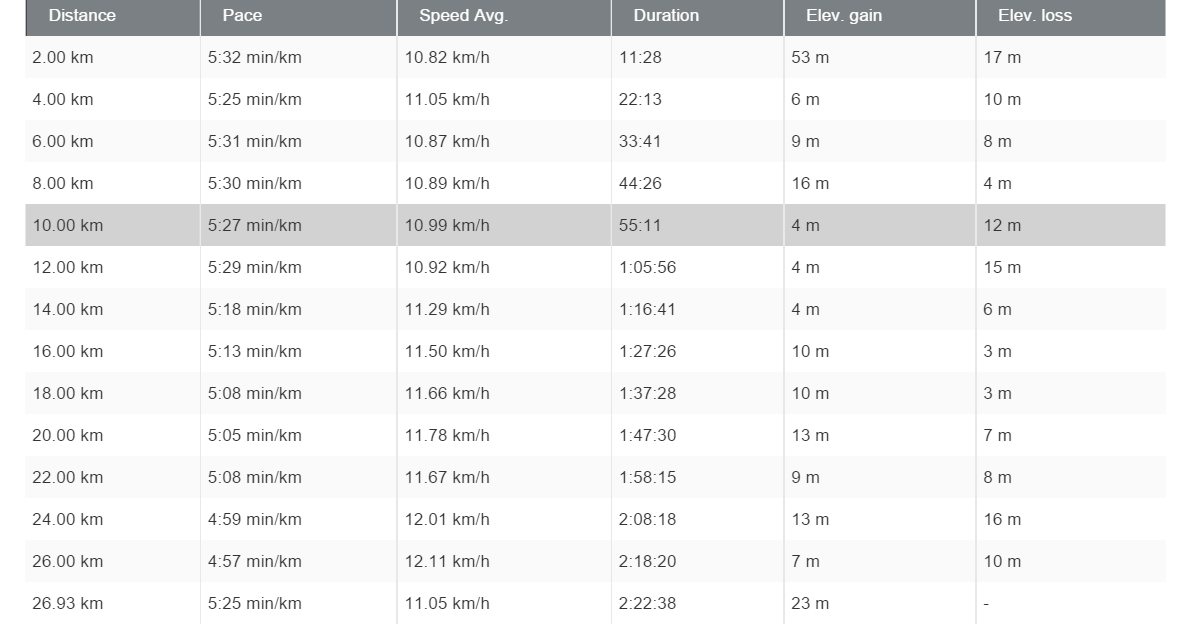The height and width of the screenshot is (642, 1201).
Task: Click the Elev. loss column header
Action: click(x=1034, y=16)
